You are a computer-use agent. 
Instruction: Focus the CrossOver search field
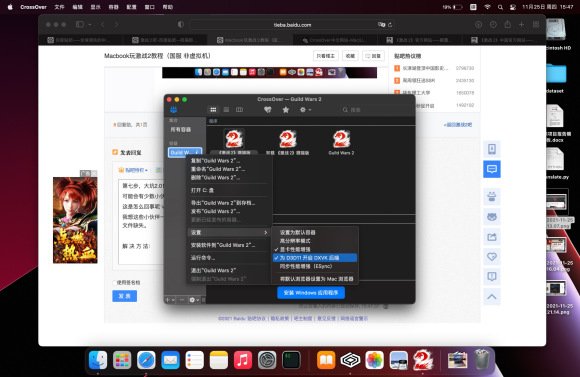(374, 110)
